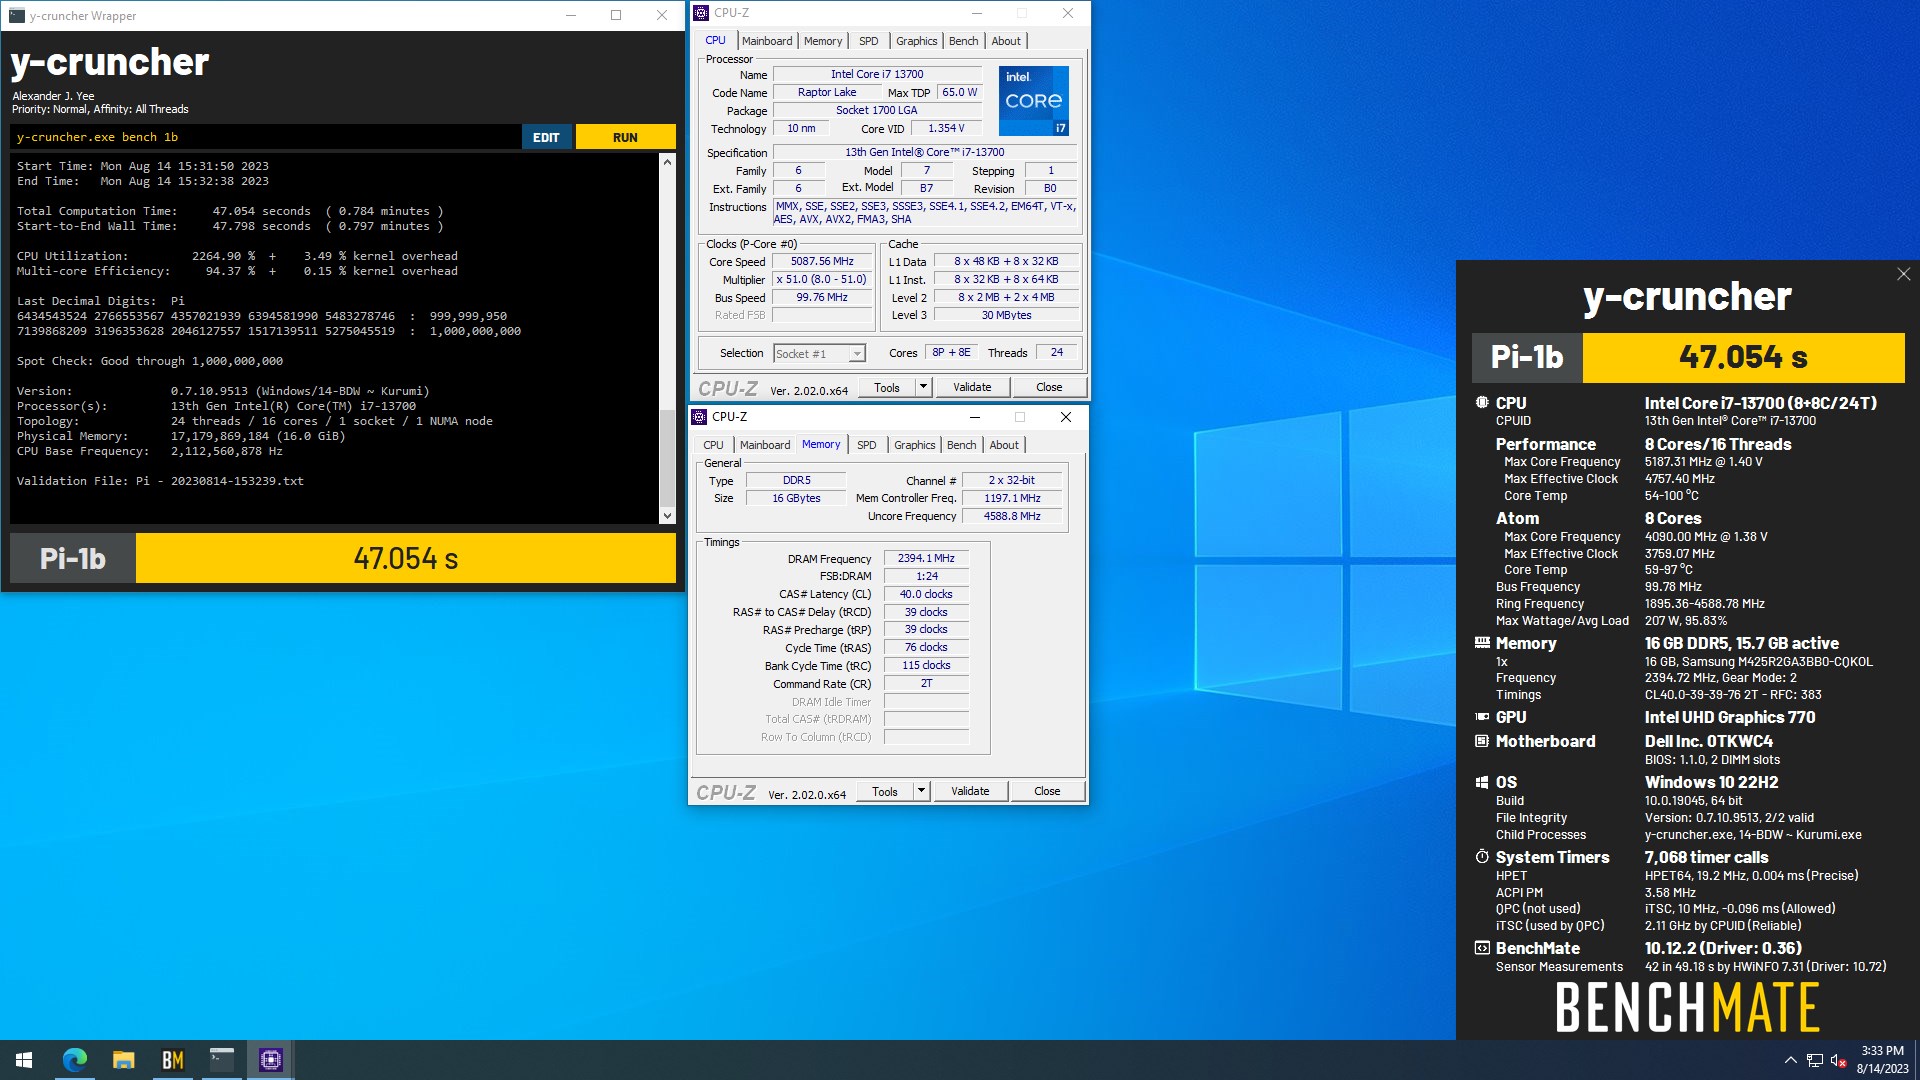
Task: Switch to Graphics tab in upper CPU-Z
Action: tap(916, 41)
